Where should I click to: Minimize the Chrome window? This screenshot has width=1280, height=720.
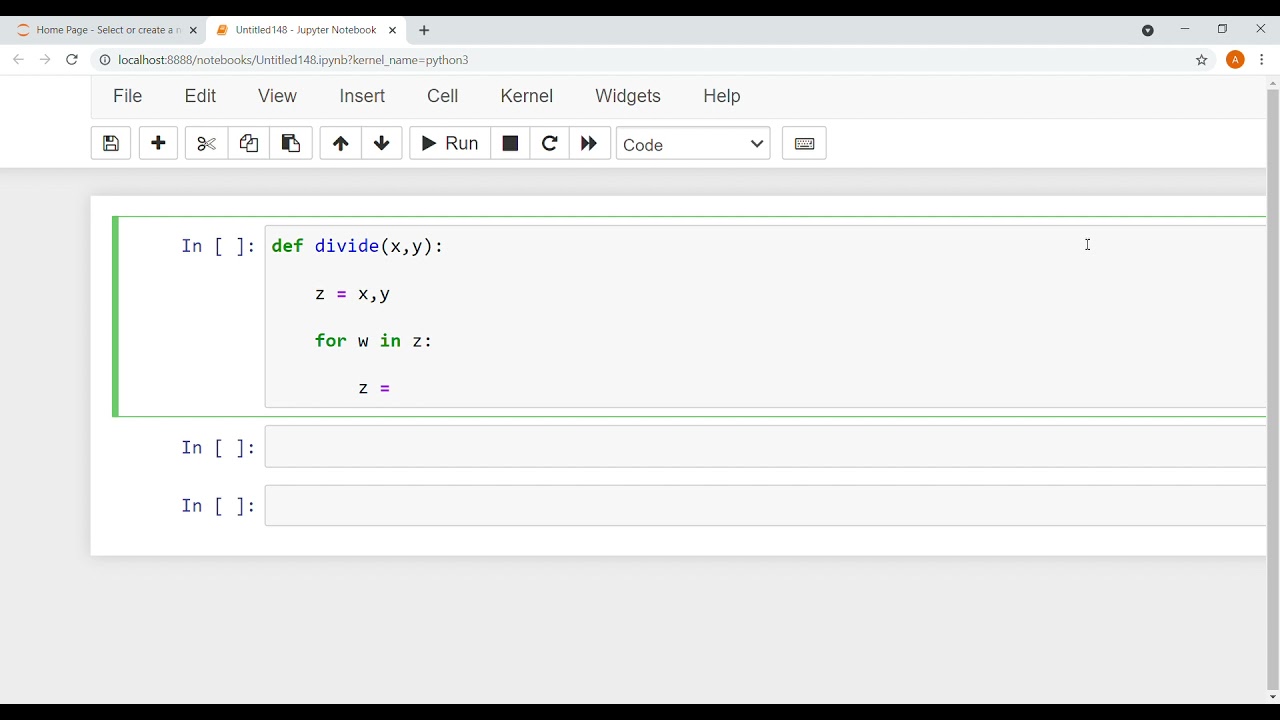[1185, 29]
